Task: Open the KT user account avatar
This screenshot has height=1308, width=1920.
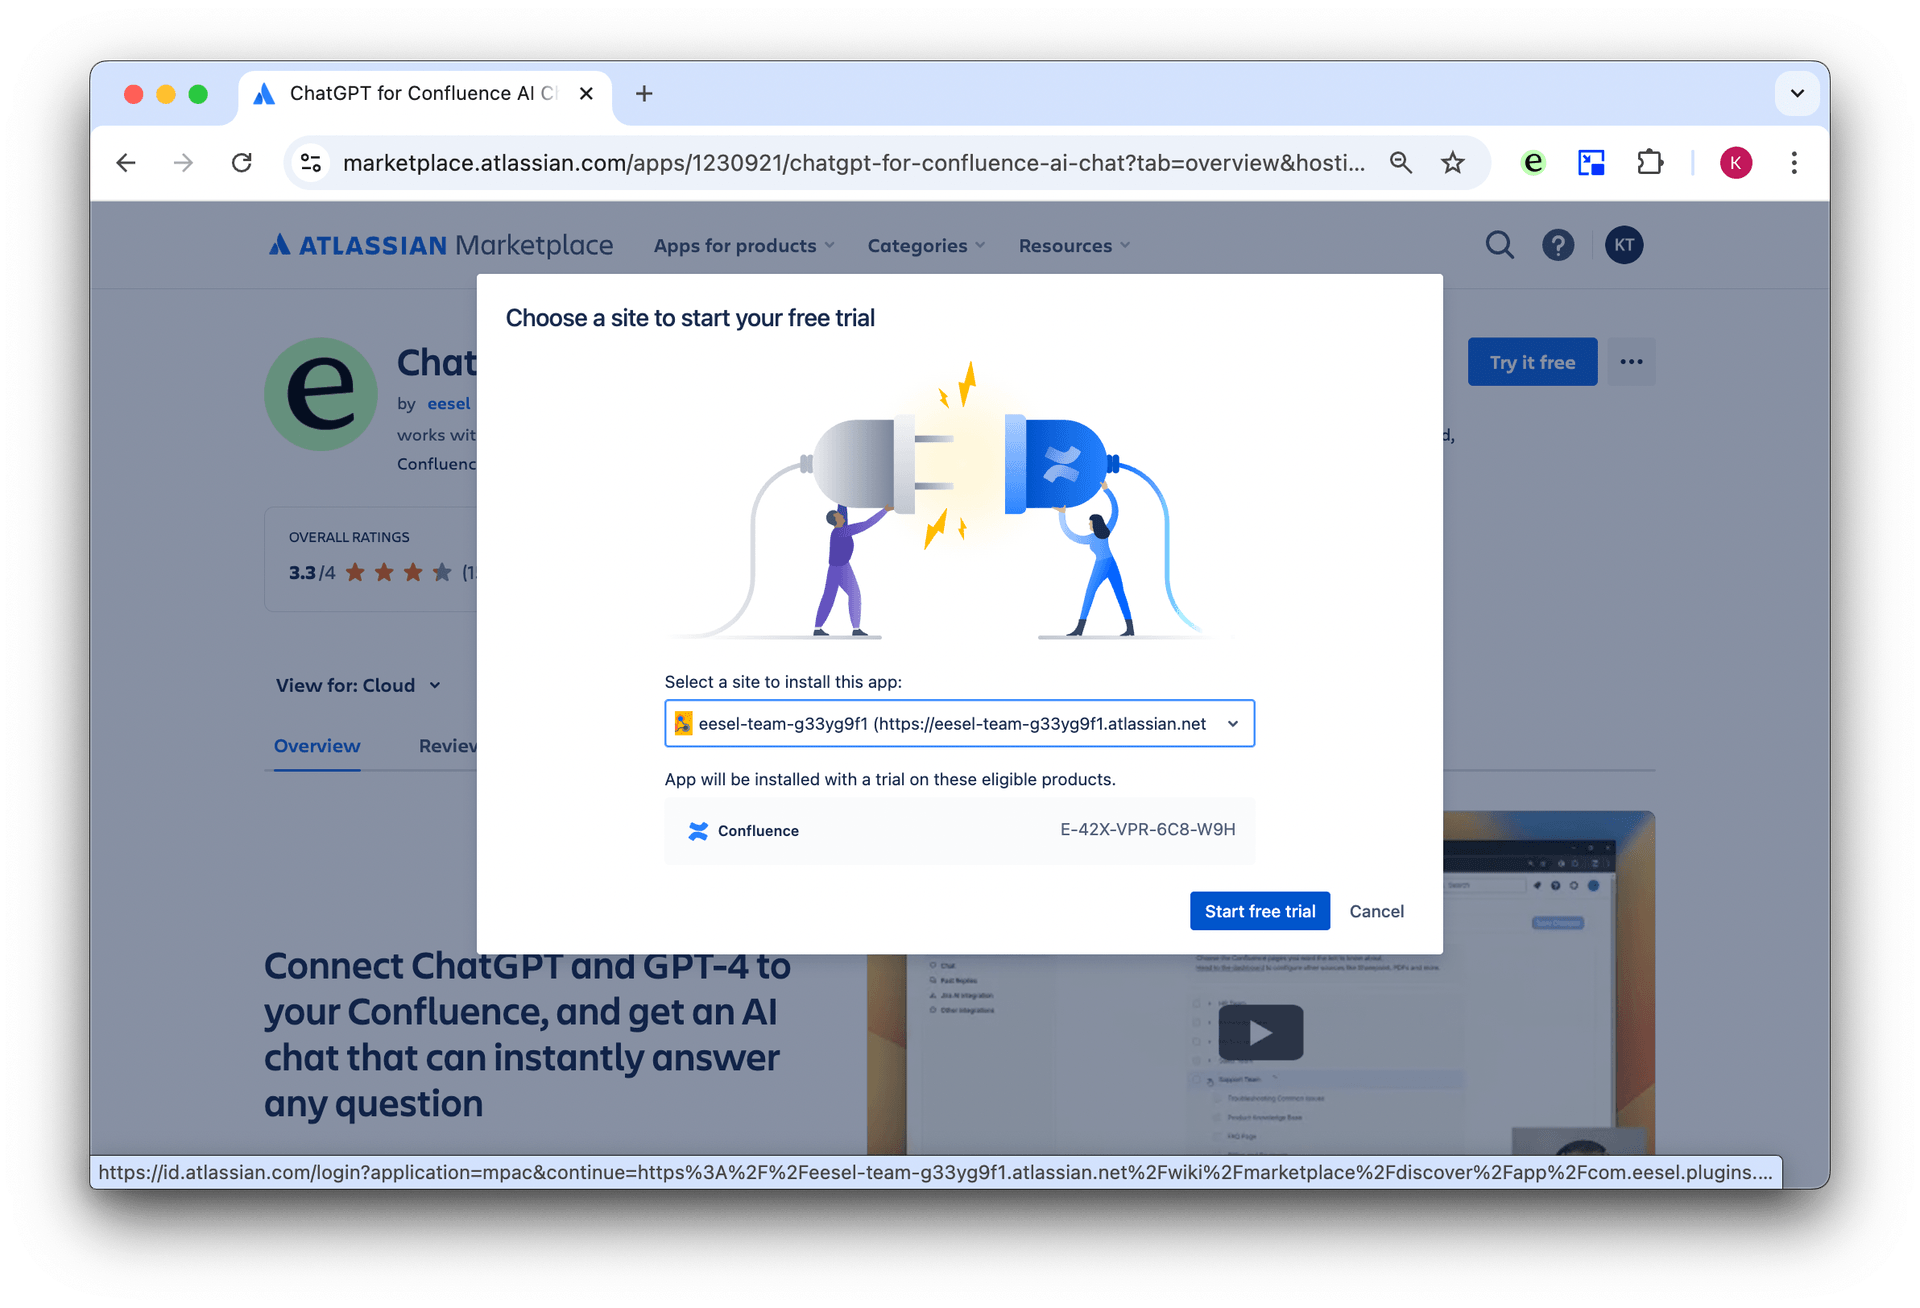Action: pos(1624,245)
